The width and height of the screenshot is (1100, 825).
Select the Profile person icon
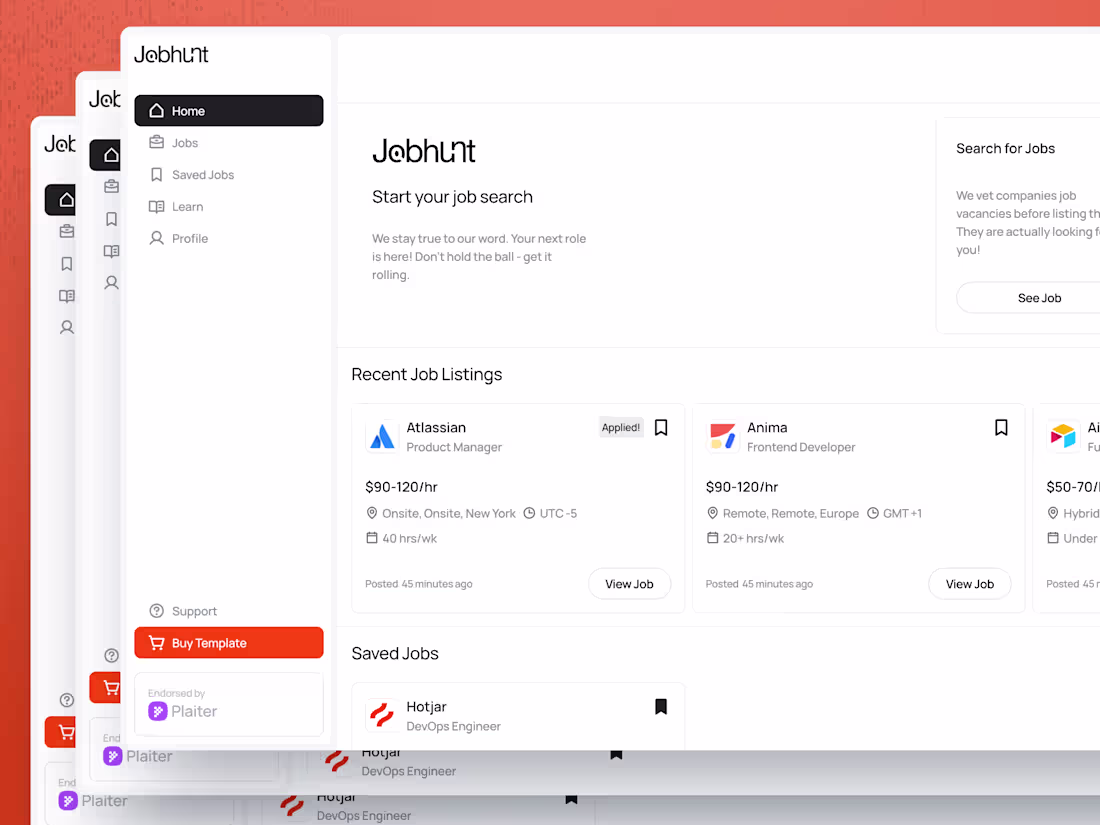tap(156, 238)
